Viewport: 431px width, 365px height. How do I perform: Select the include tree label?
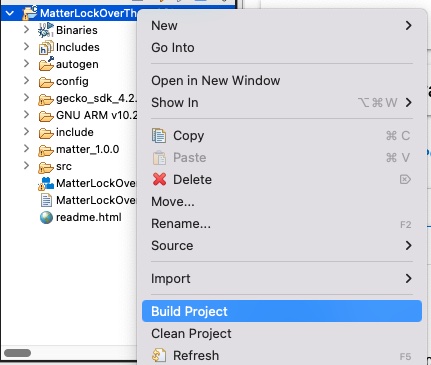(75, 132)
